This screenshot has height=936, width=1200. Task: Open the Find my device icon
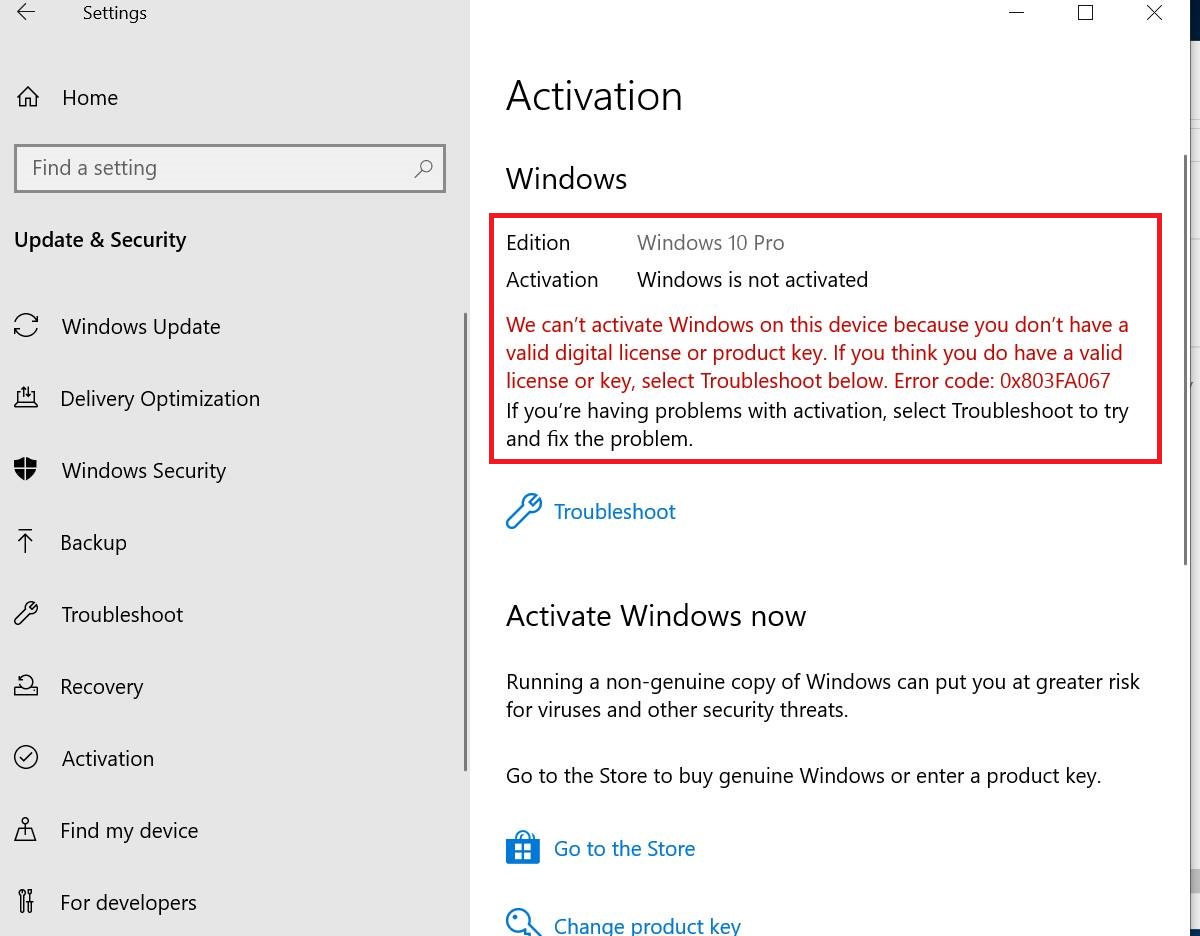pos(26,830)
